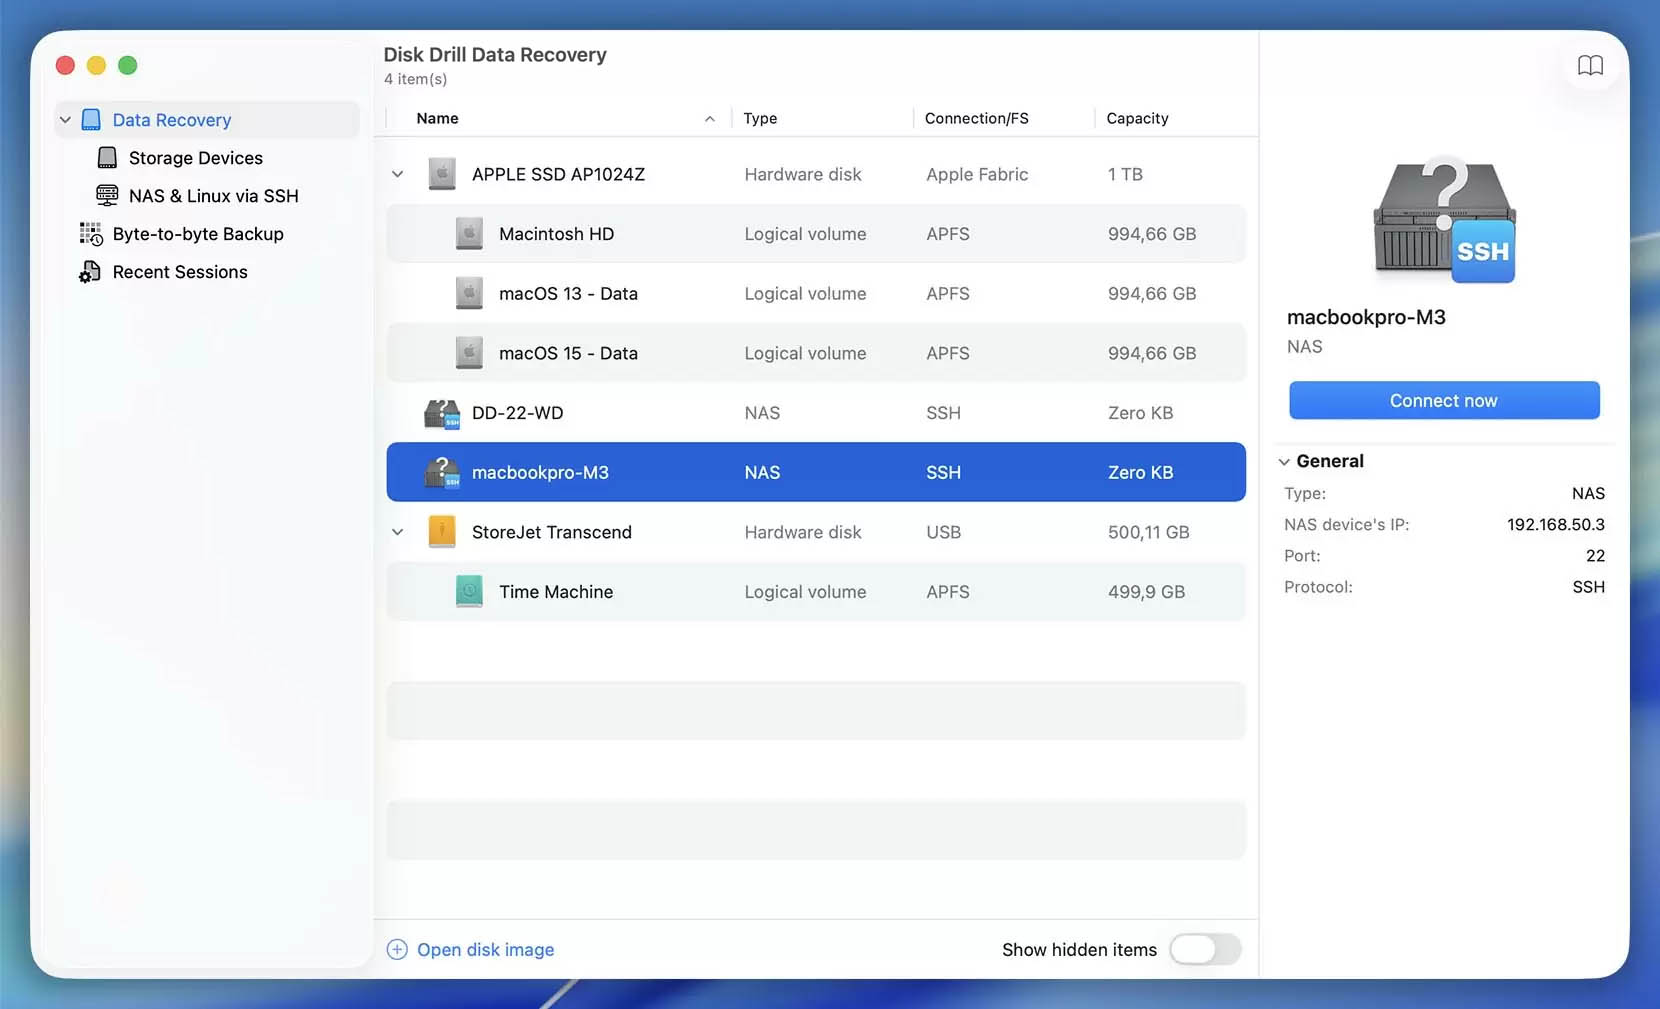Click the 499,9 GB capacity cell
This screenshot has width=1660, height=1009.
coord(1146,592)
